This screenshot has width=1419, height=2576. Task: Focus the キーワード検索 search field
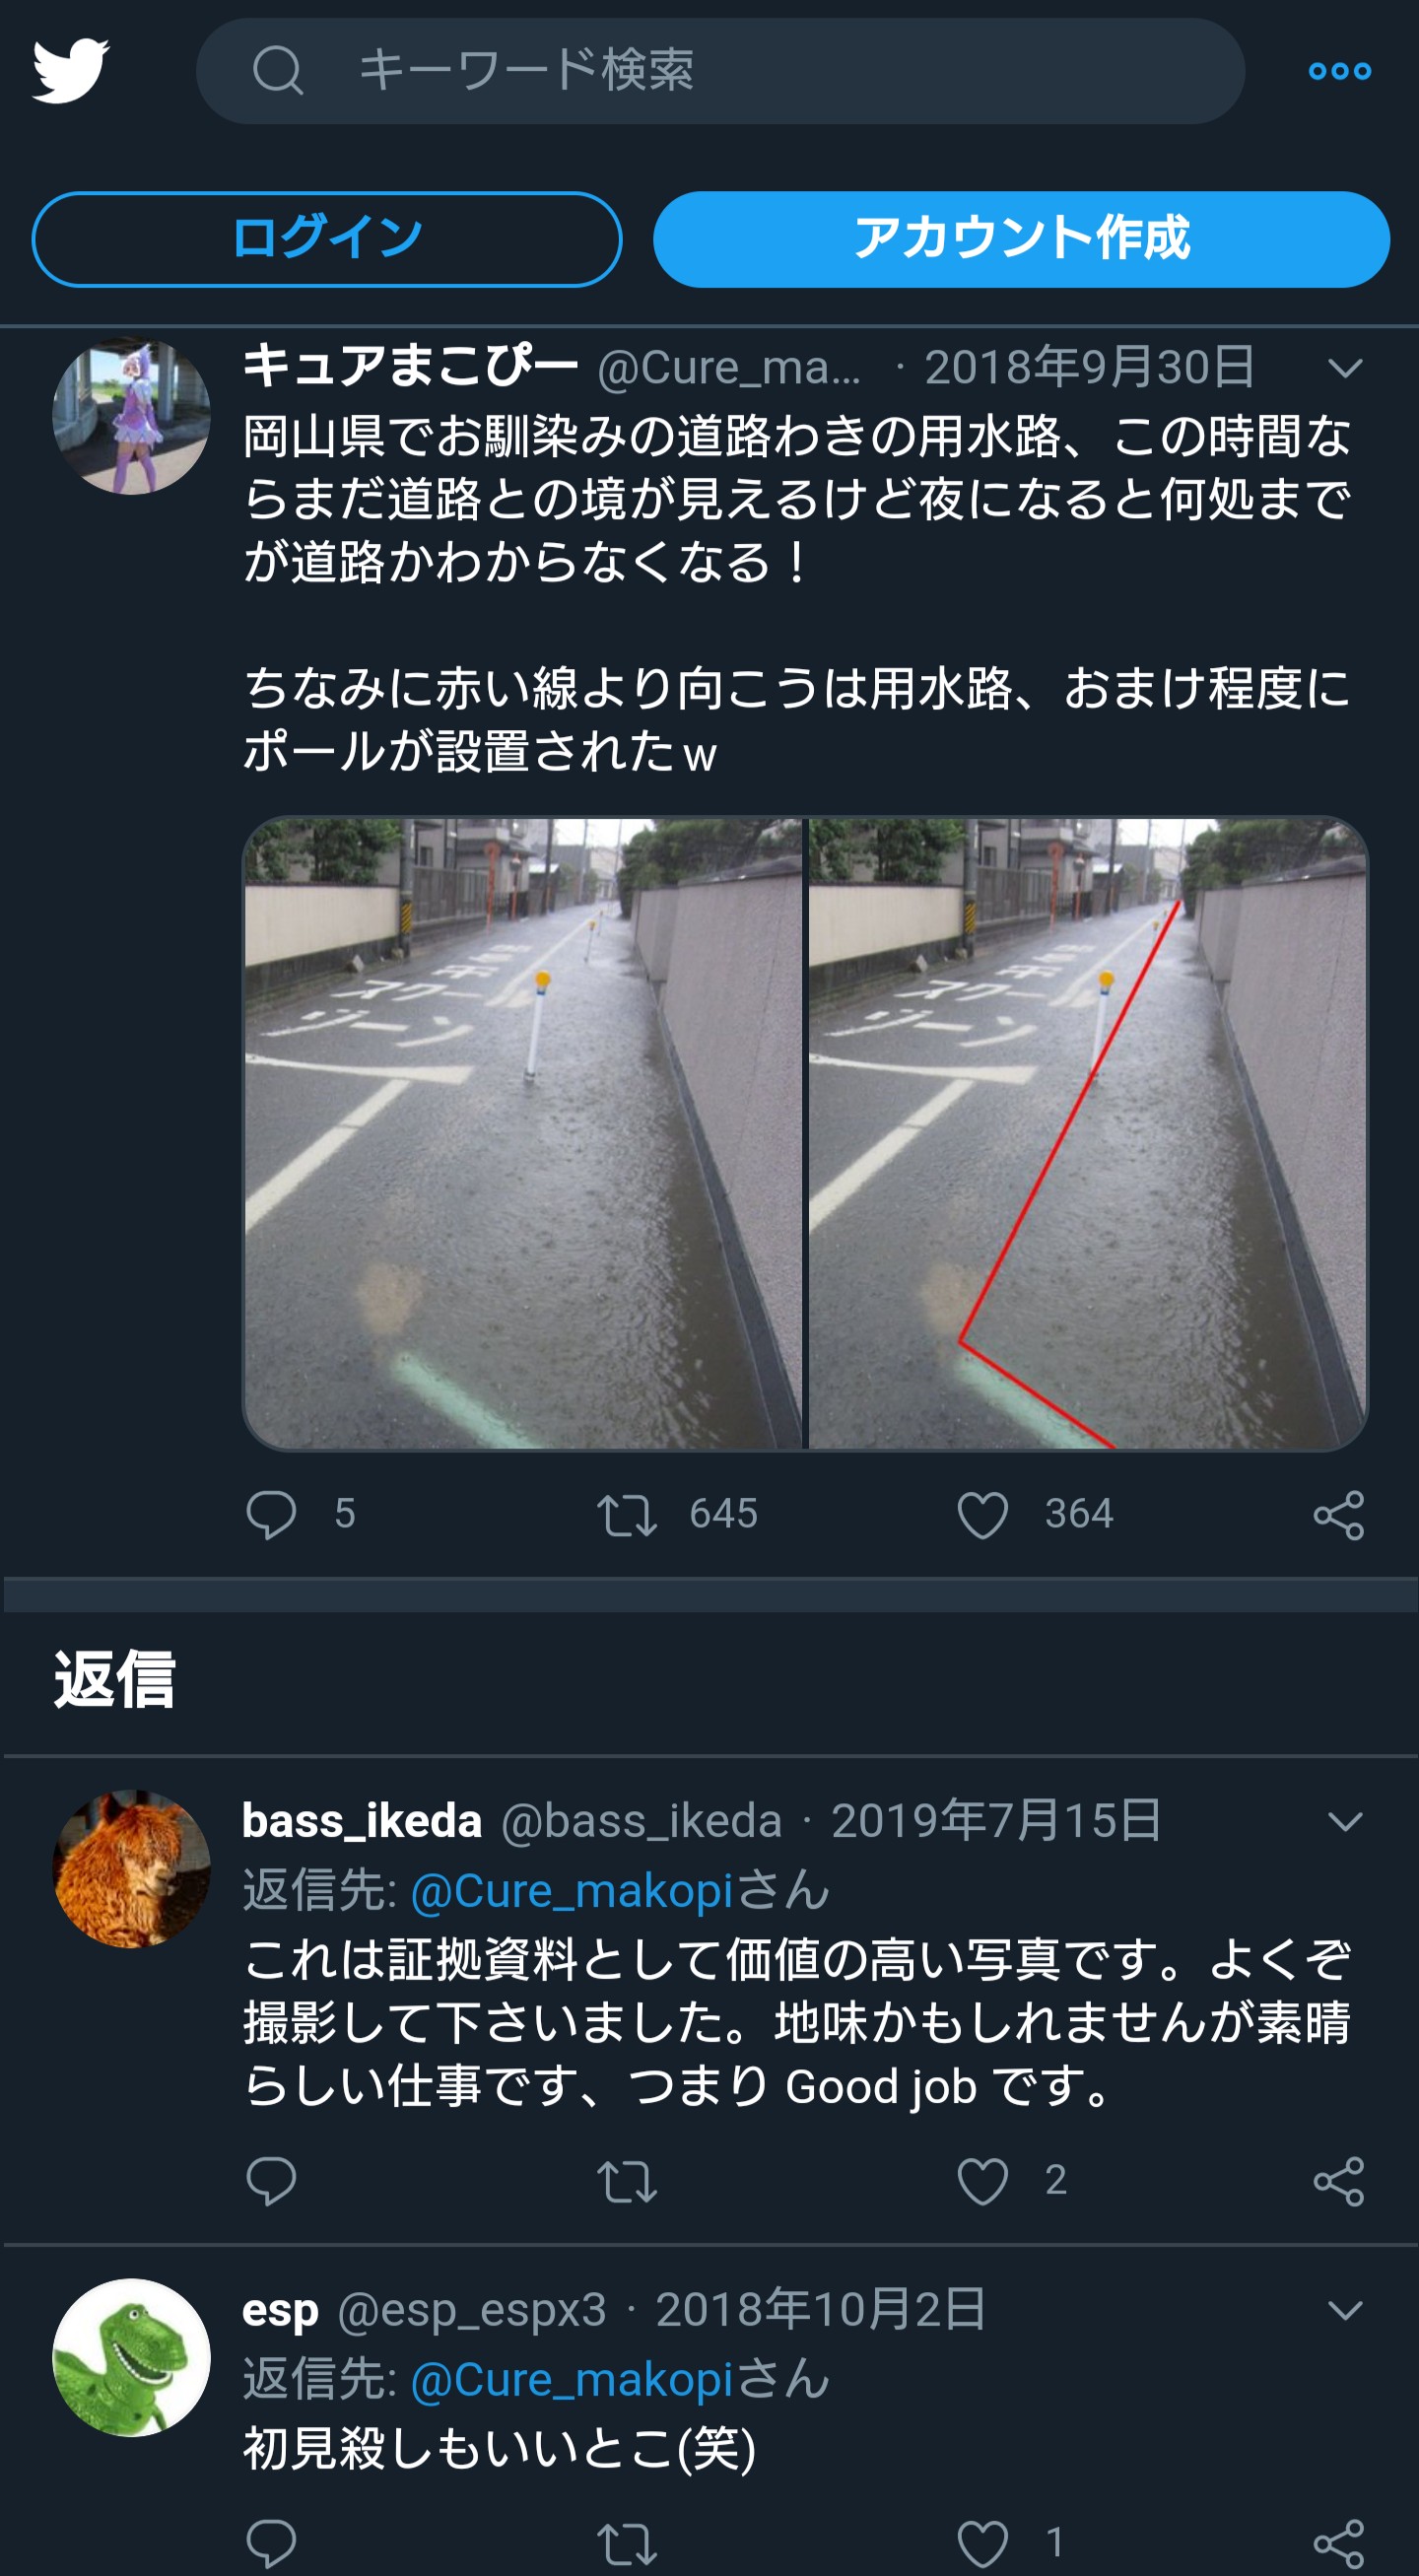coord(720,71)
